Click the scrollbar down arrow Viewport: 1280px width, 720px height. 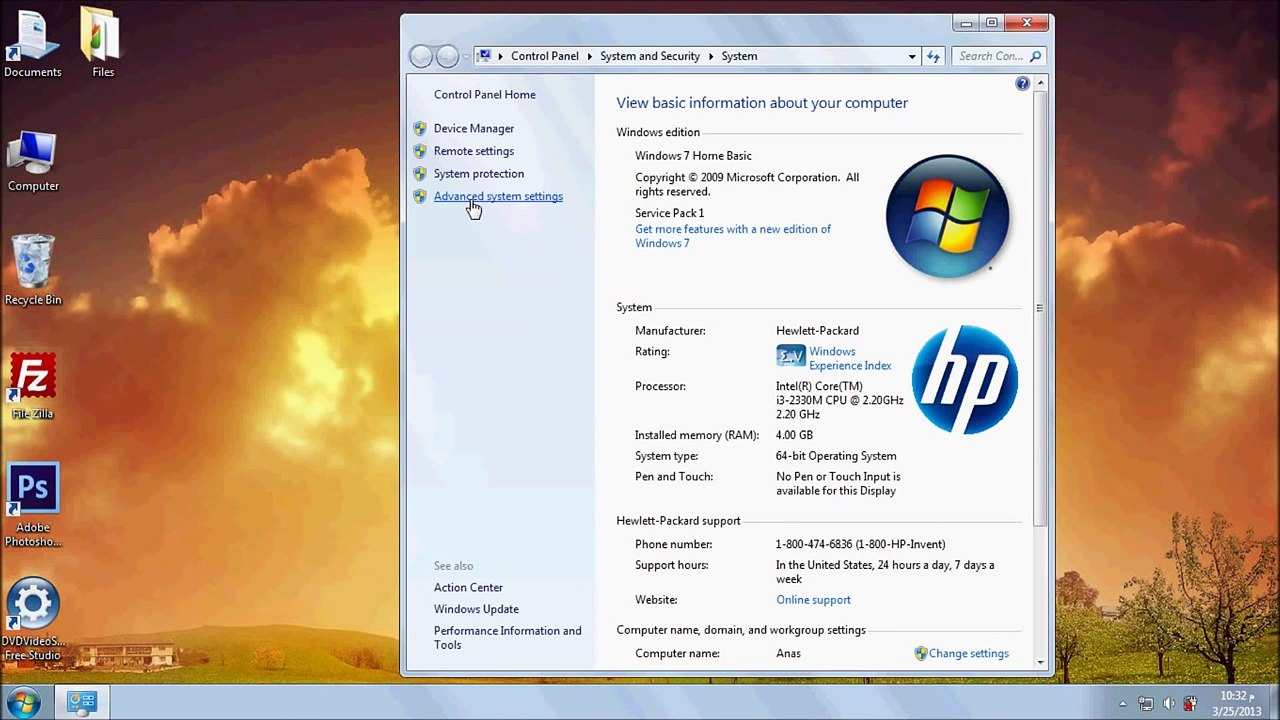coord(1040,662)
